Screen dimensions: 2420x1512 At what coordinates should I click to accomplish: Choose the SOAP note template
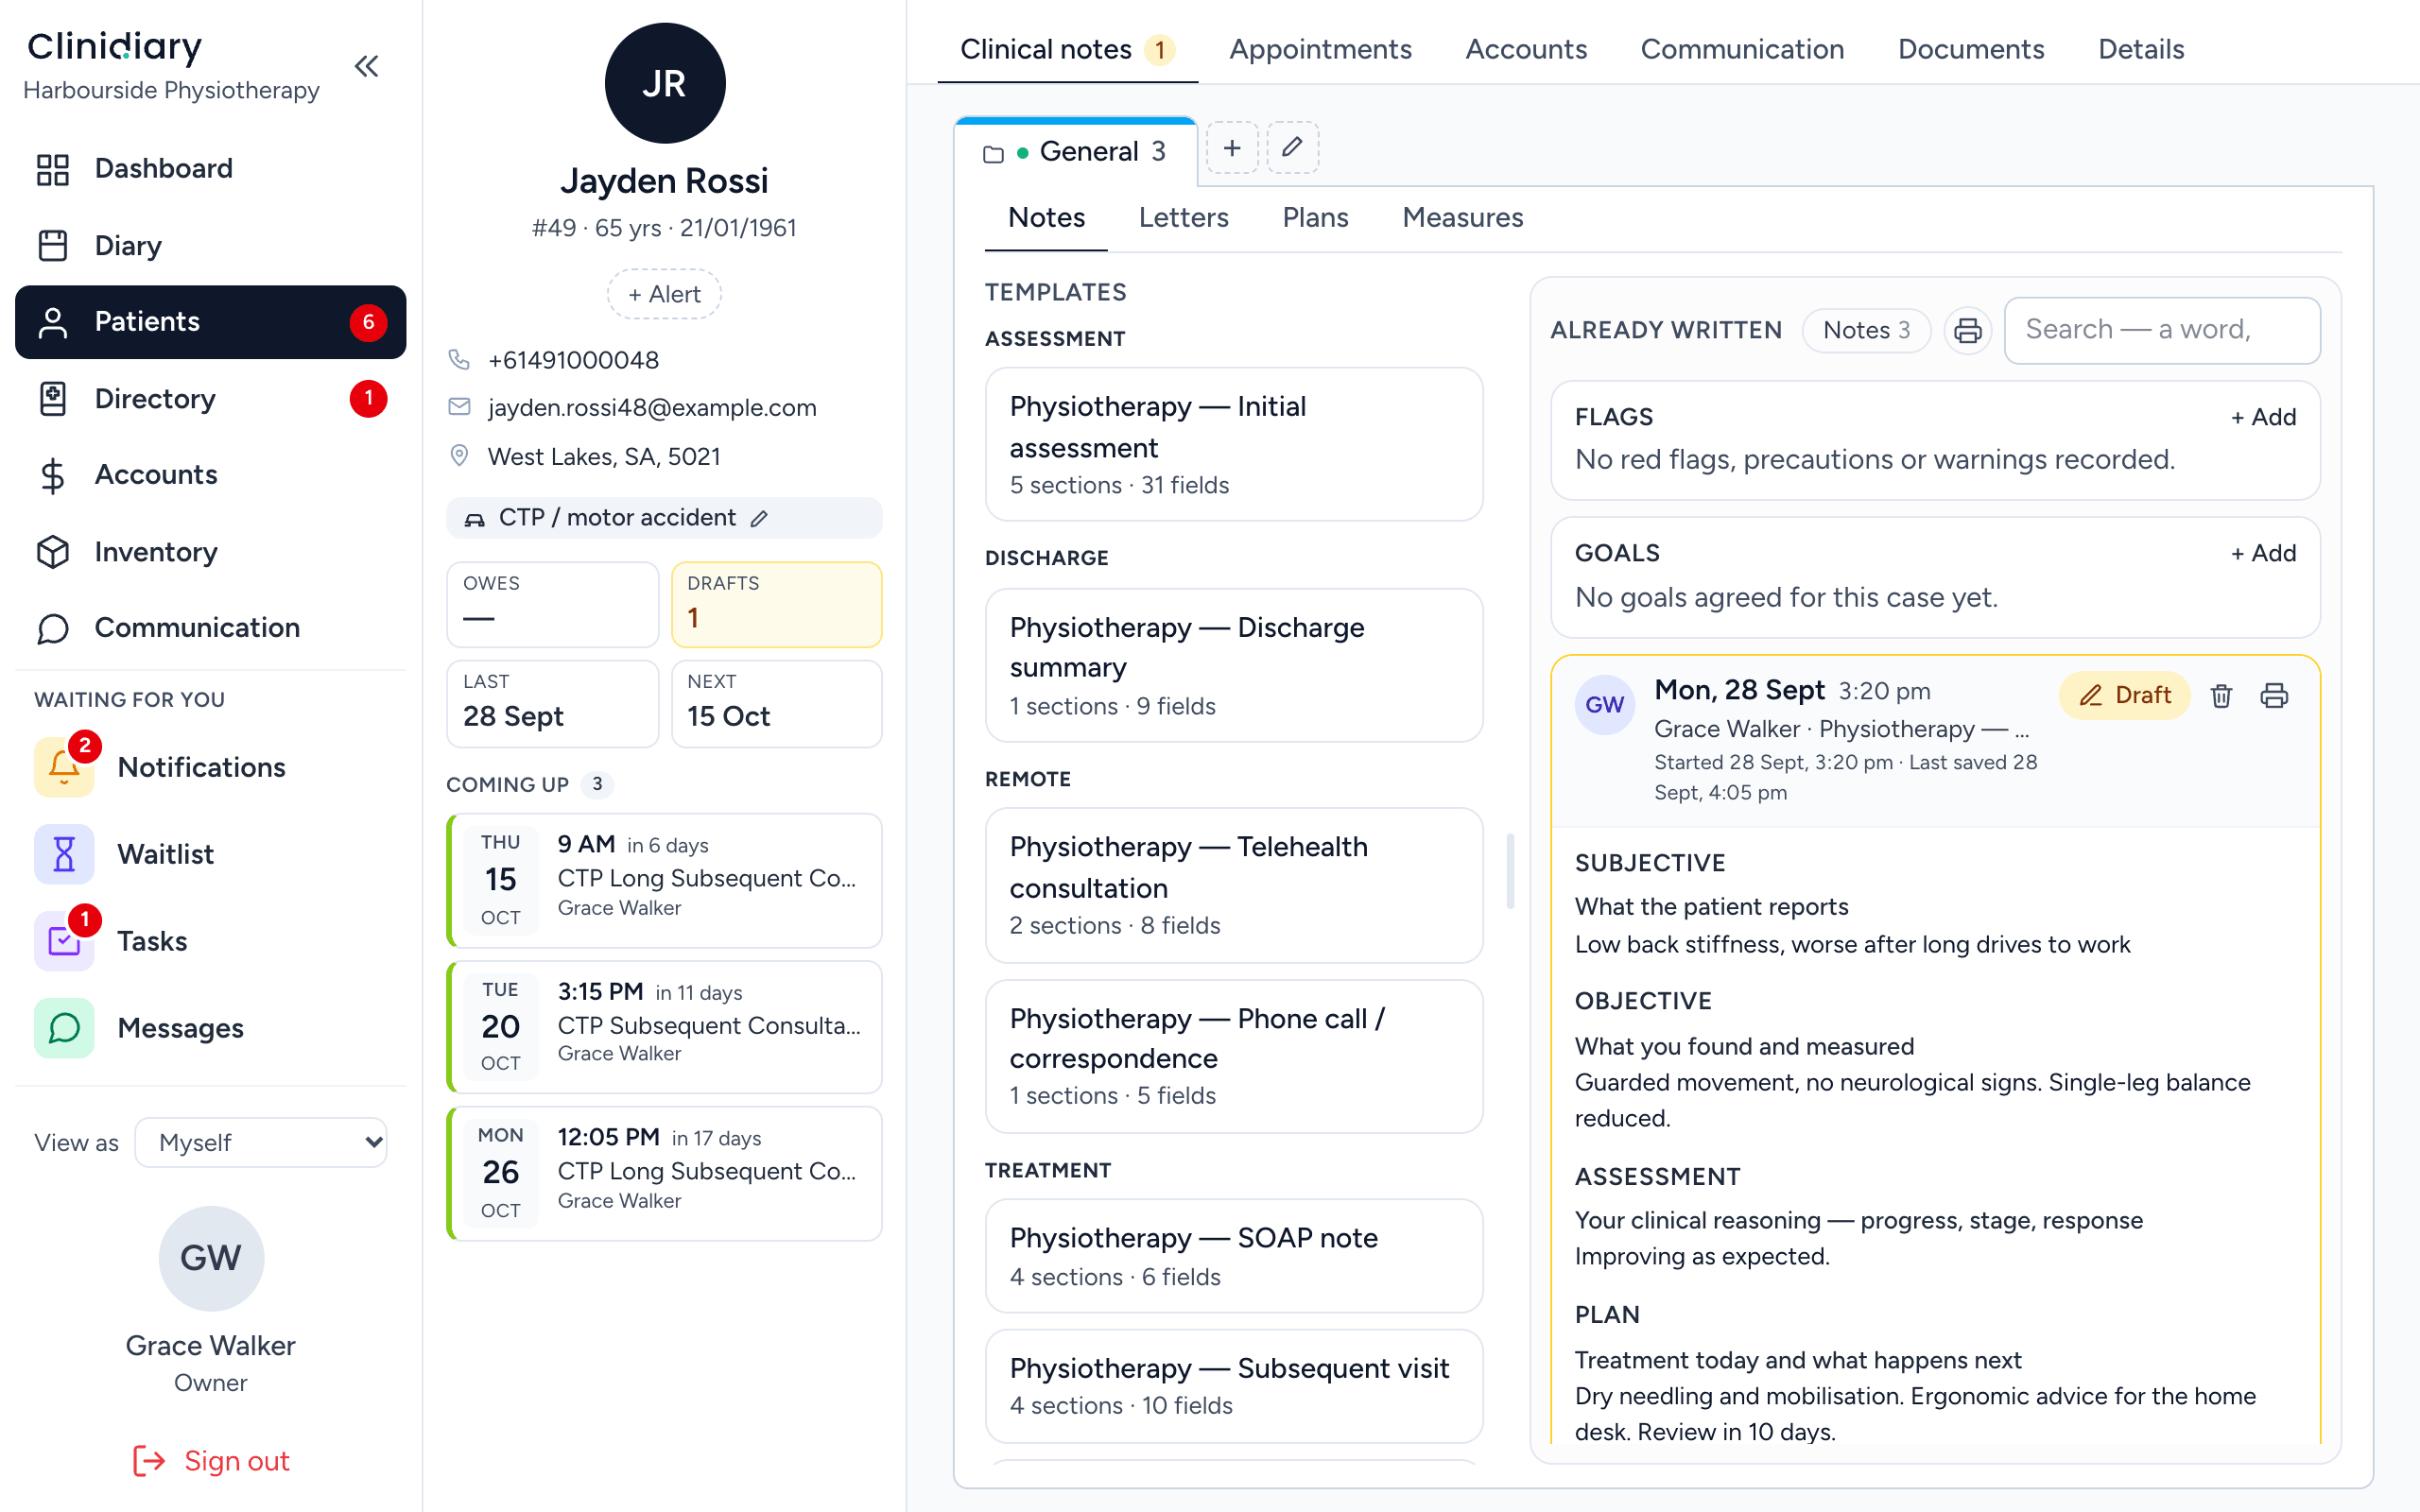click(x=1234, y=1256)
